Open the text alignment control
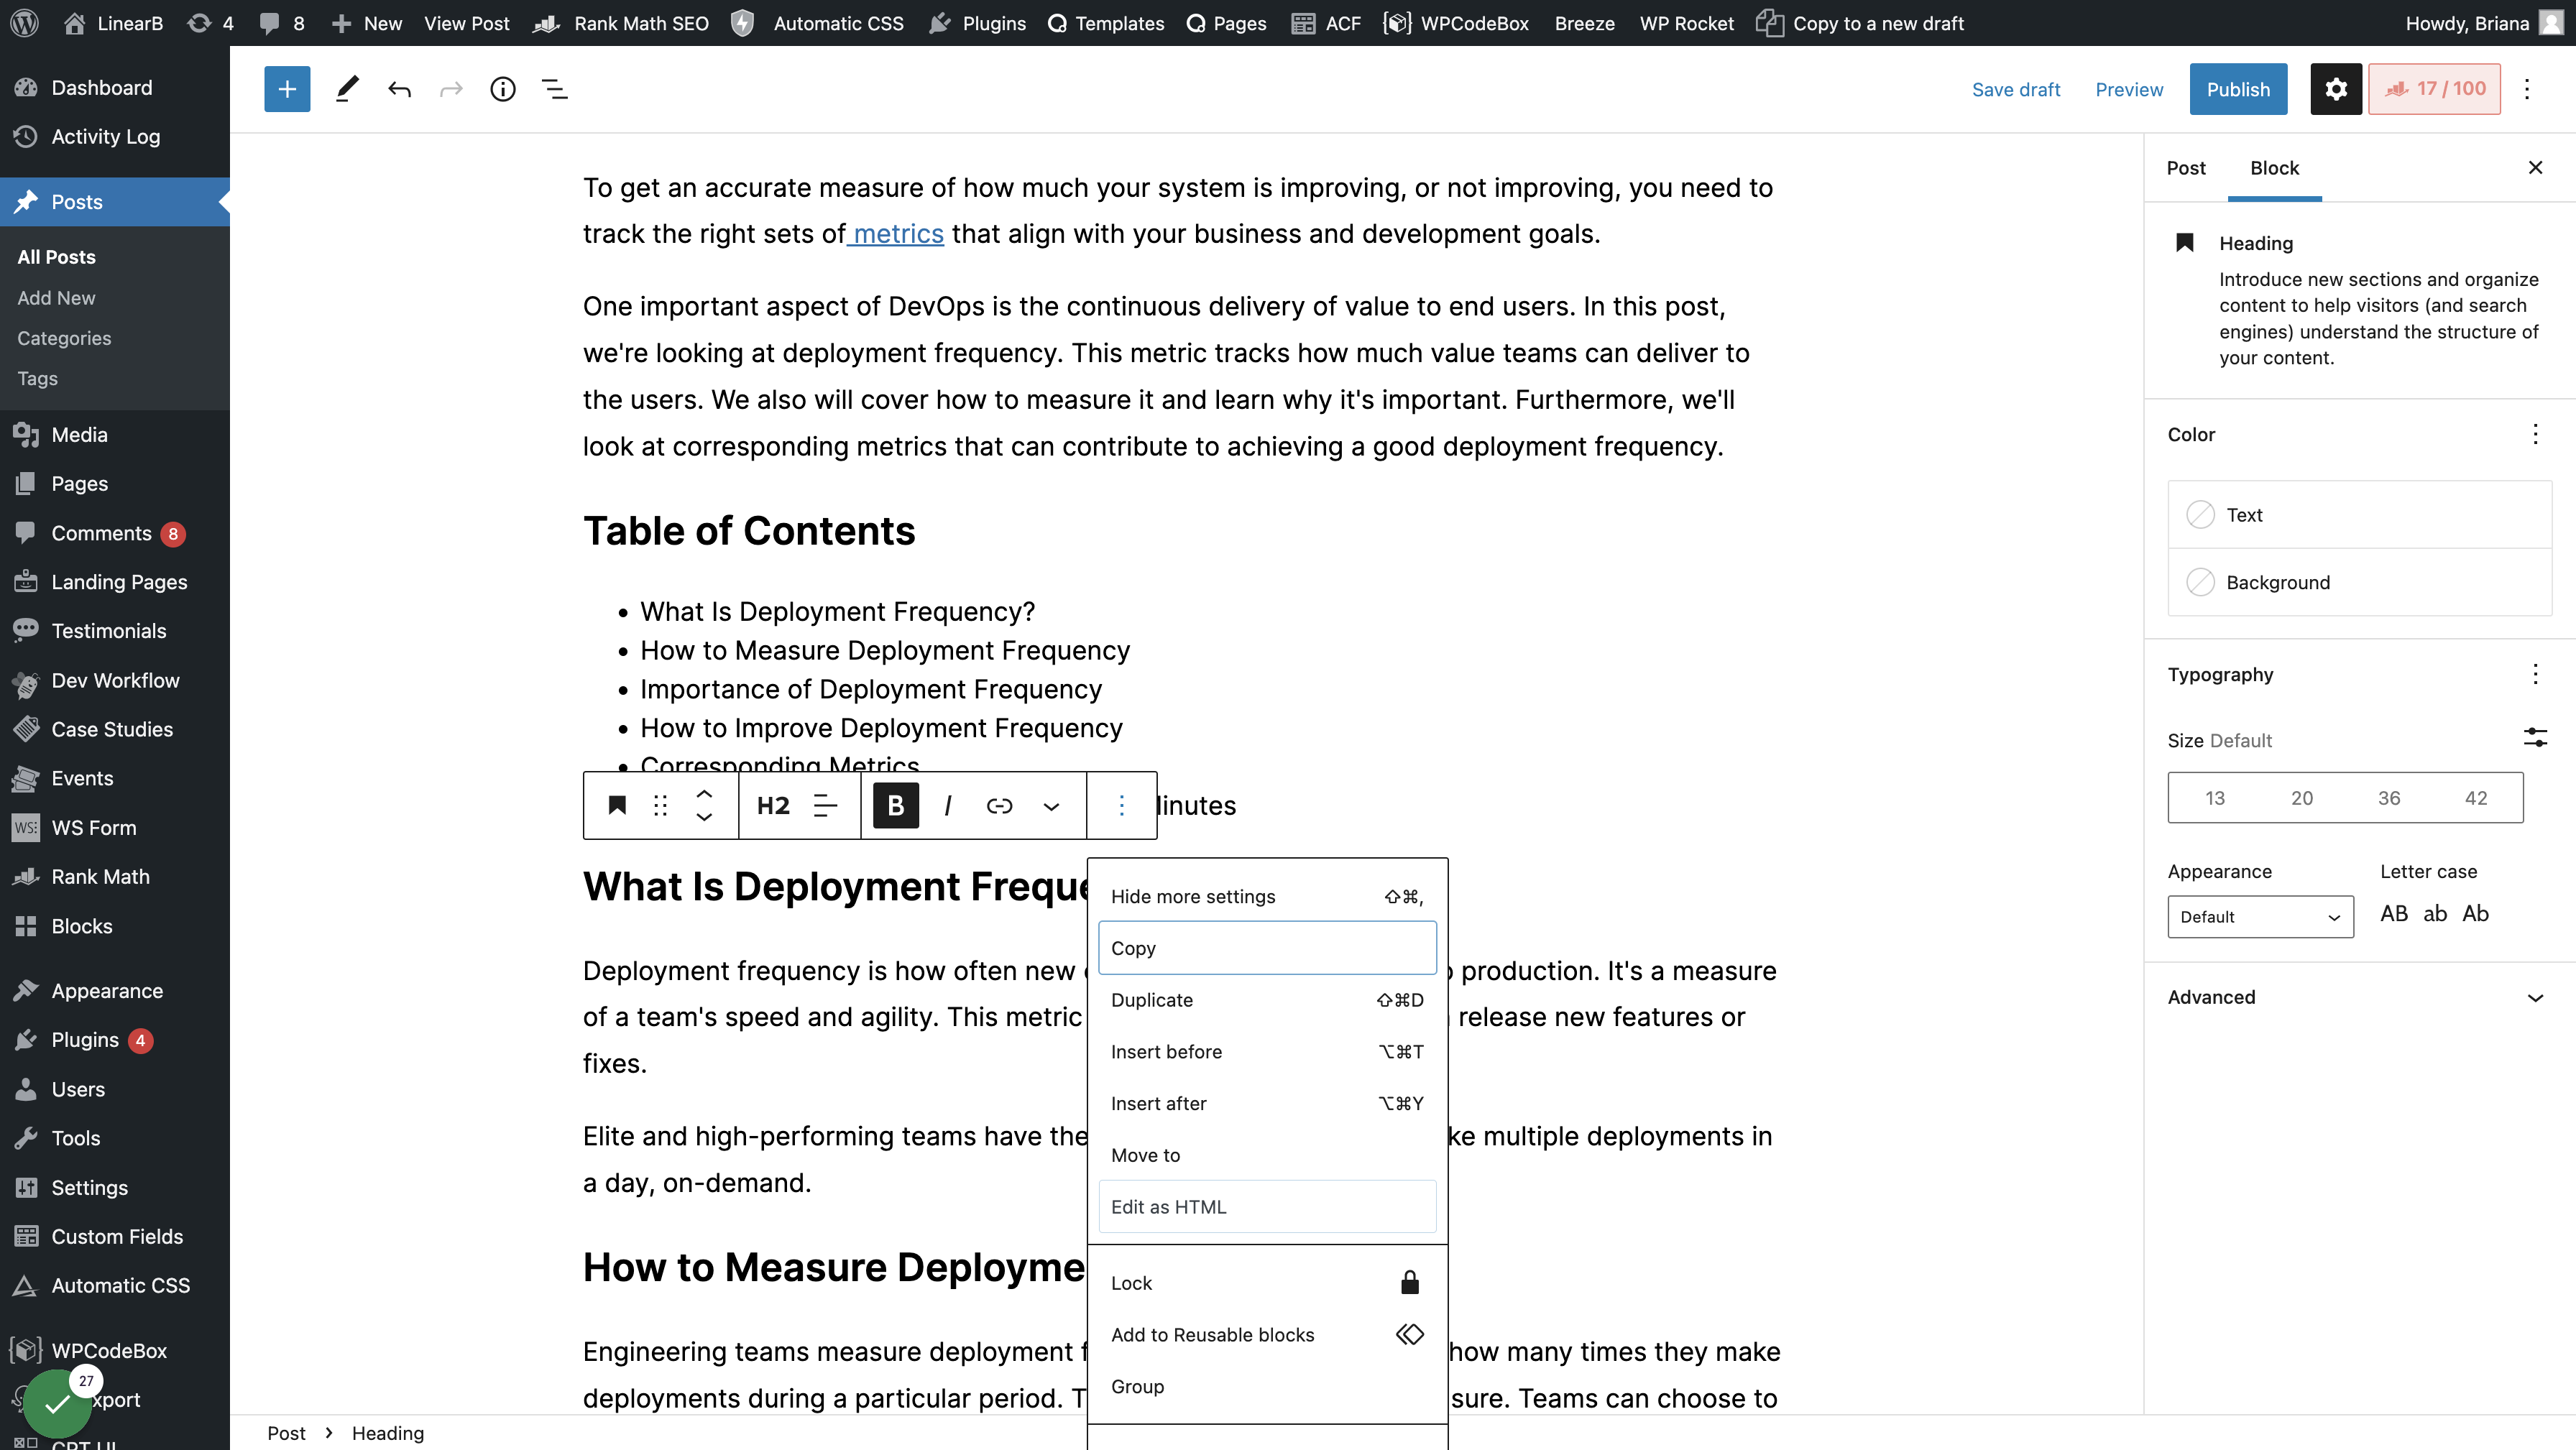2576x1450 pixels. [825, 805]
